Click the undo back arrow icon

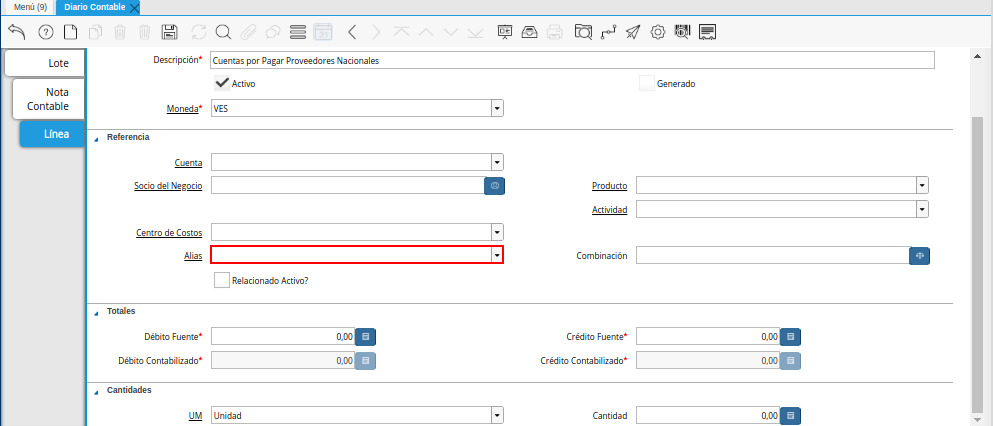(16, 32)
